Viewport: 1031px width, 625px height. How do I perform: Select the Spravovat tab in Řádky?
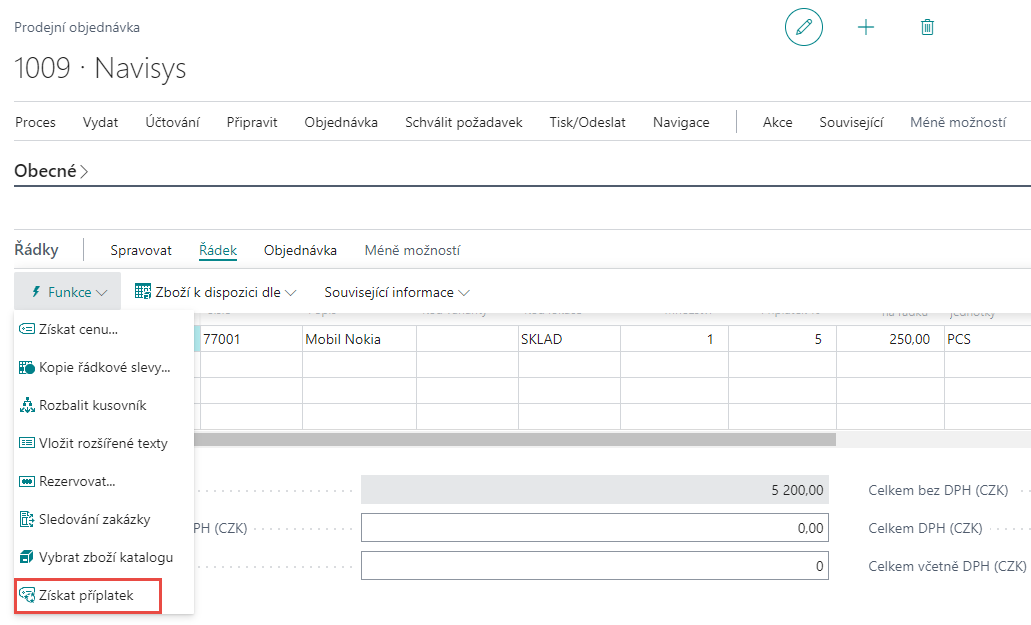tap(141, 250)
